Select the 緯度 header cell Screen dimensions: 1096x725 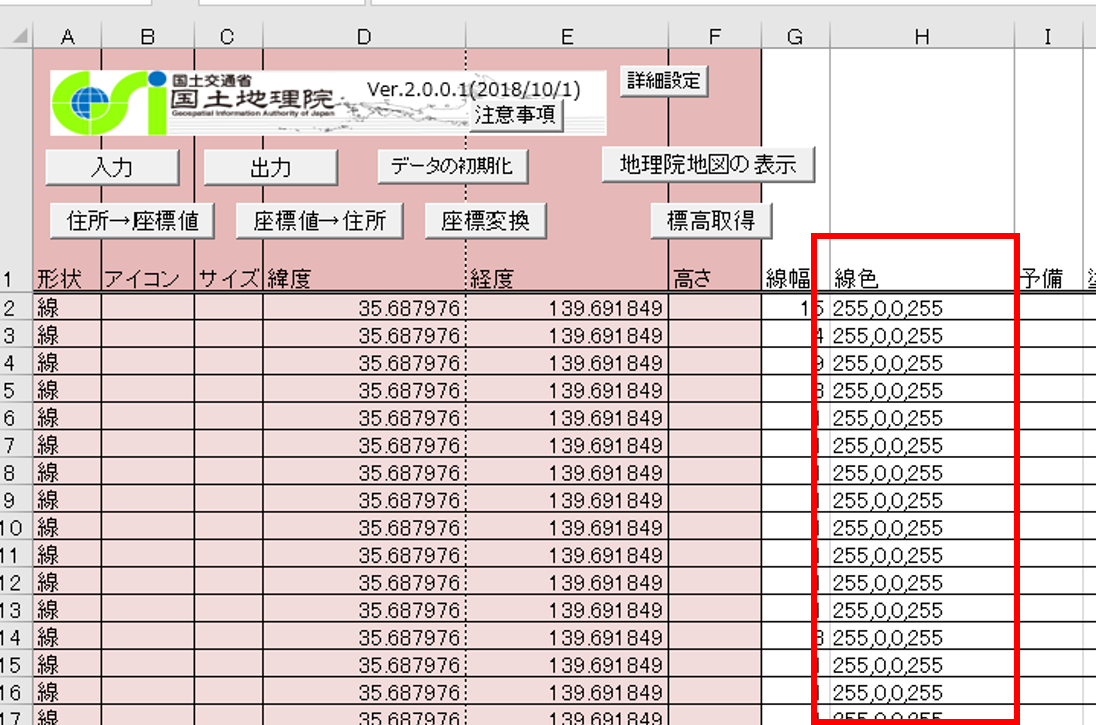364,279
